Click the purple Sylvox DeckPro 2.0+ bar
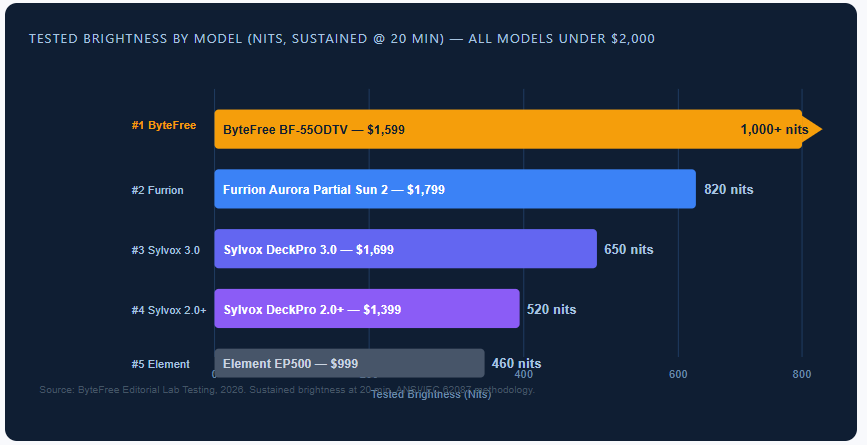867x445 pixels. click(367, 309)
